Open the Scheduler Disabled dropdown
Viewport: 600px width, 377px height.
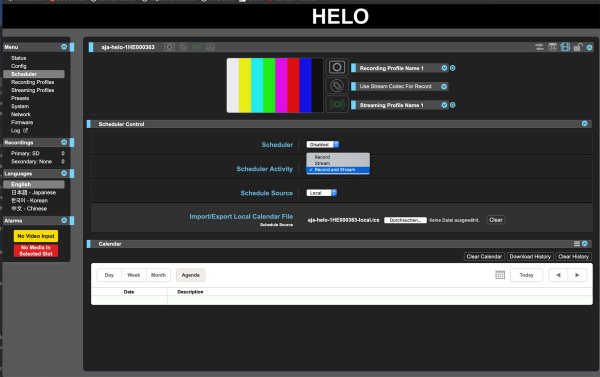click(323, 145)
